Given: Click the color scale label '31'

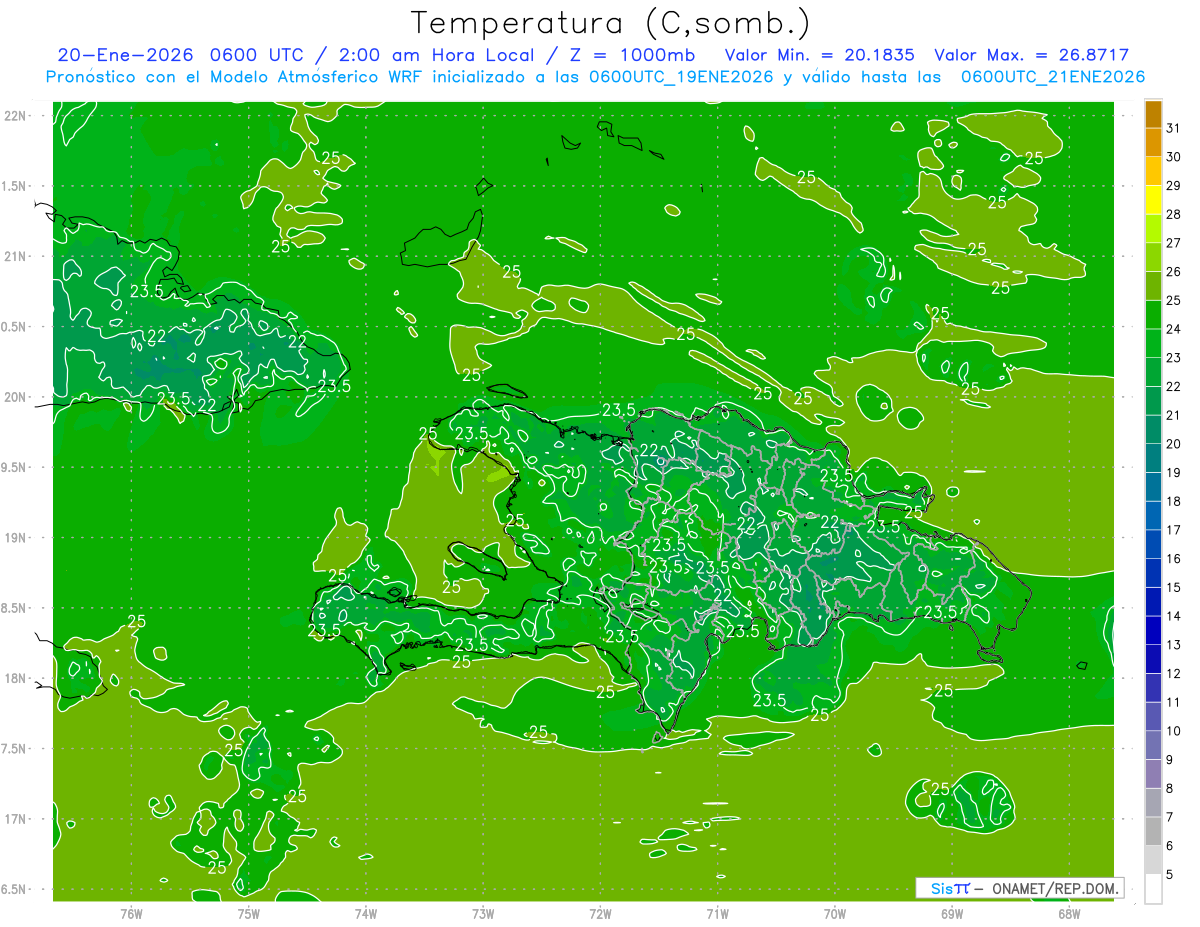Looking at the screenshot, I should pos(1174,128).
